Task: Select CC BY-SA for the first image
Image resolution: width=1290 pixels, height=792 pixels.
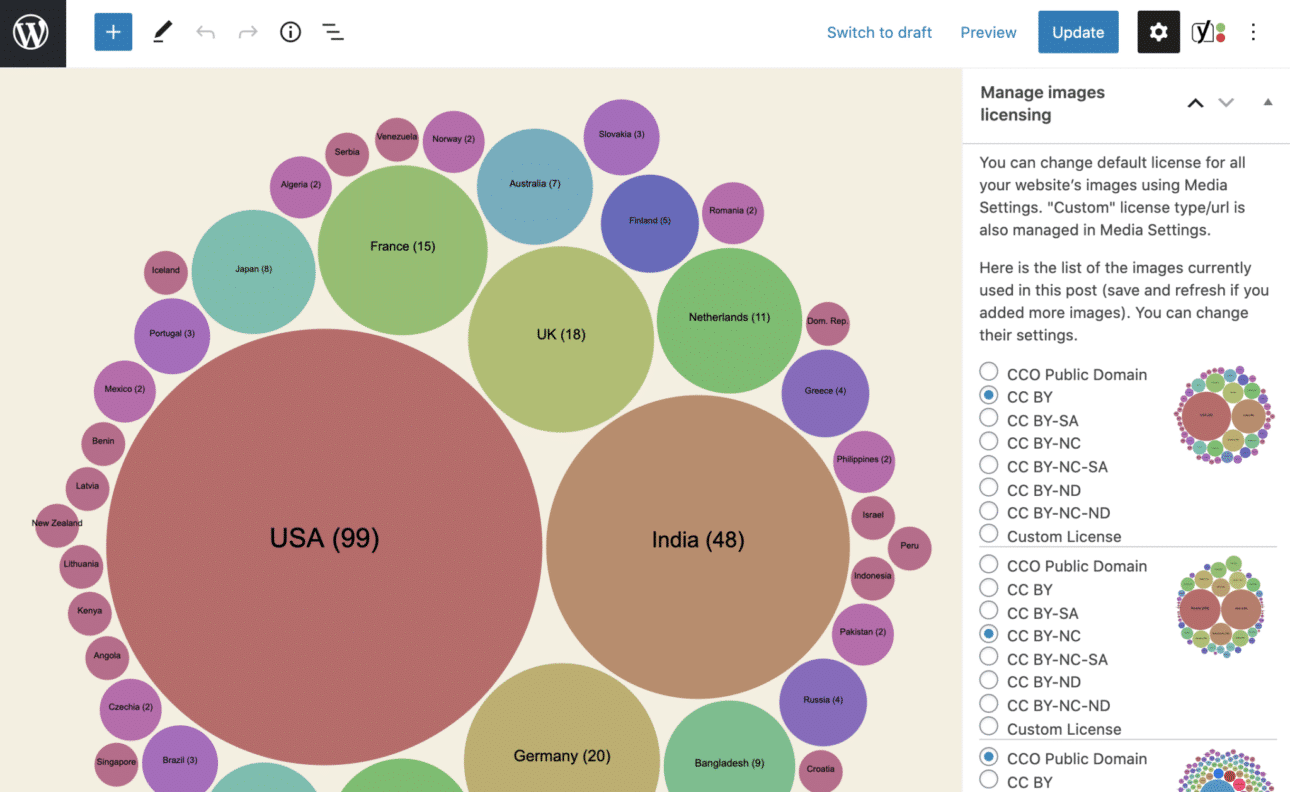Action: click(988, 418)
